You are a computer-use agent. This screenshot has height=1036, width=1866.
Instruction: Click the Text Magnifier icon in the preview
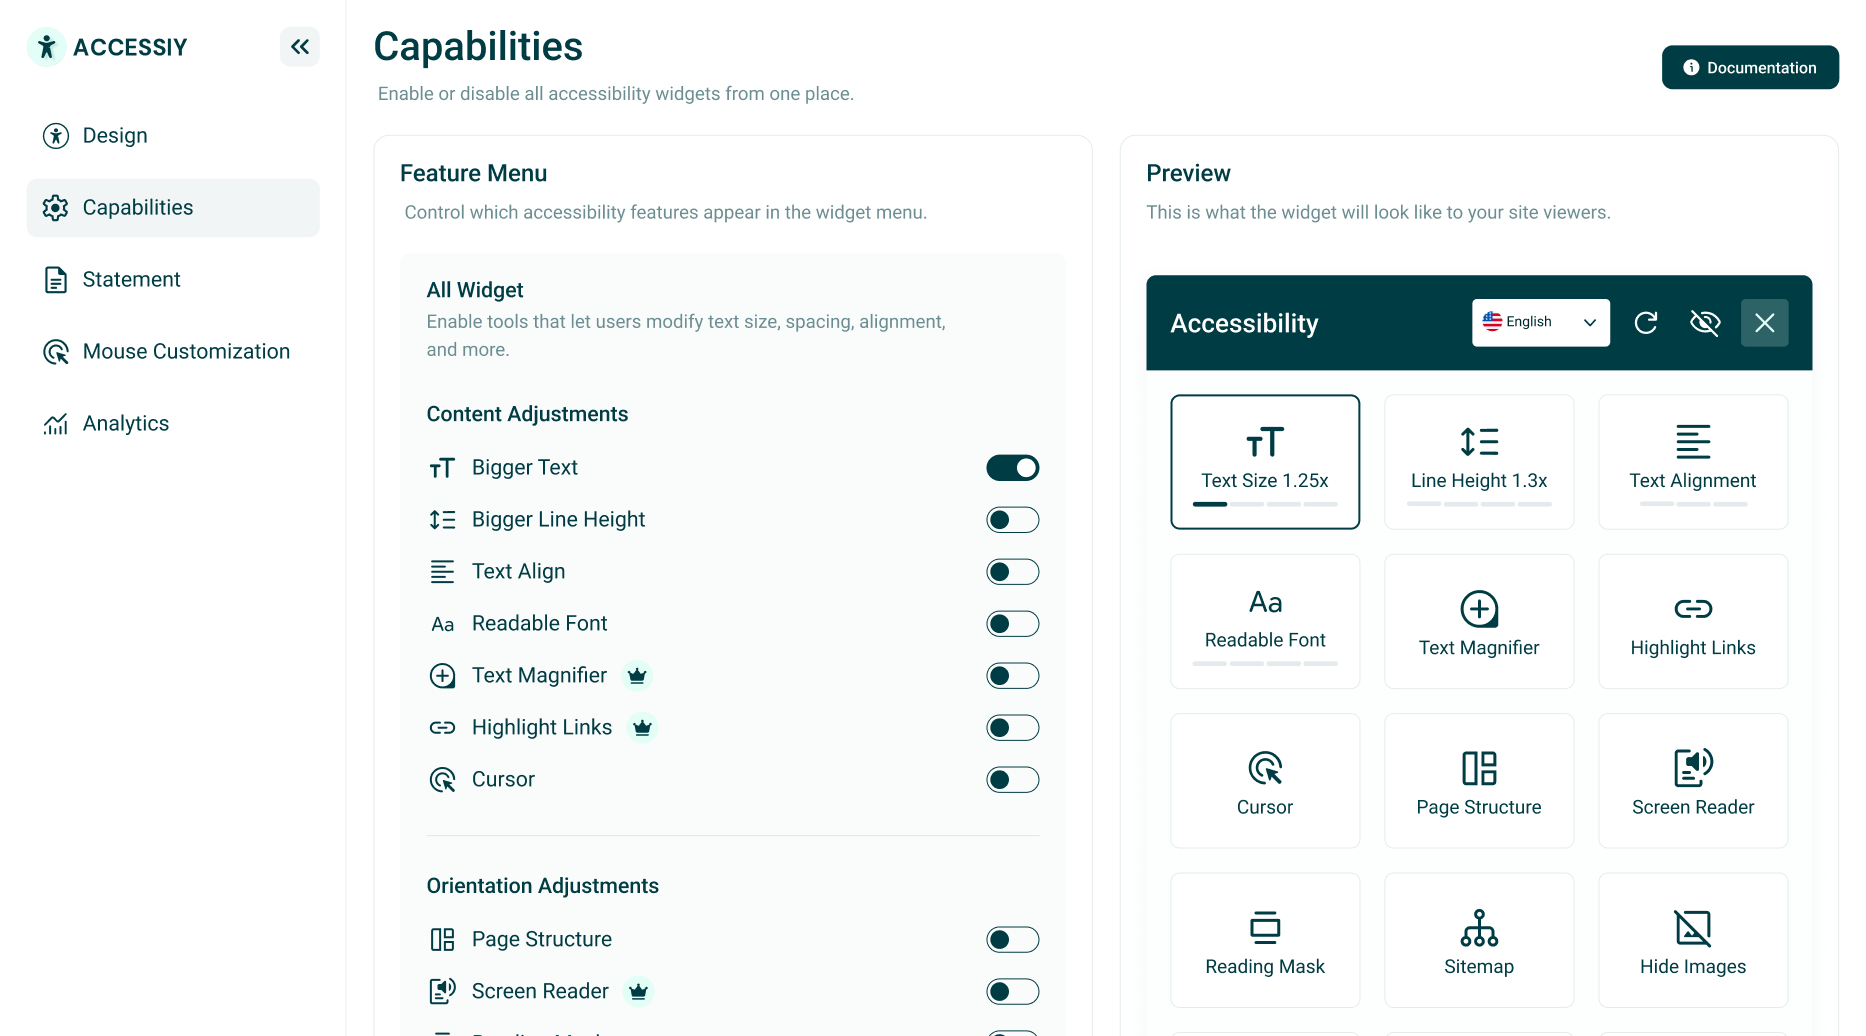tap(1478, 608)
